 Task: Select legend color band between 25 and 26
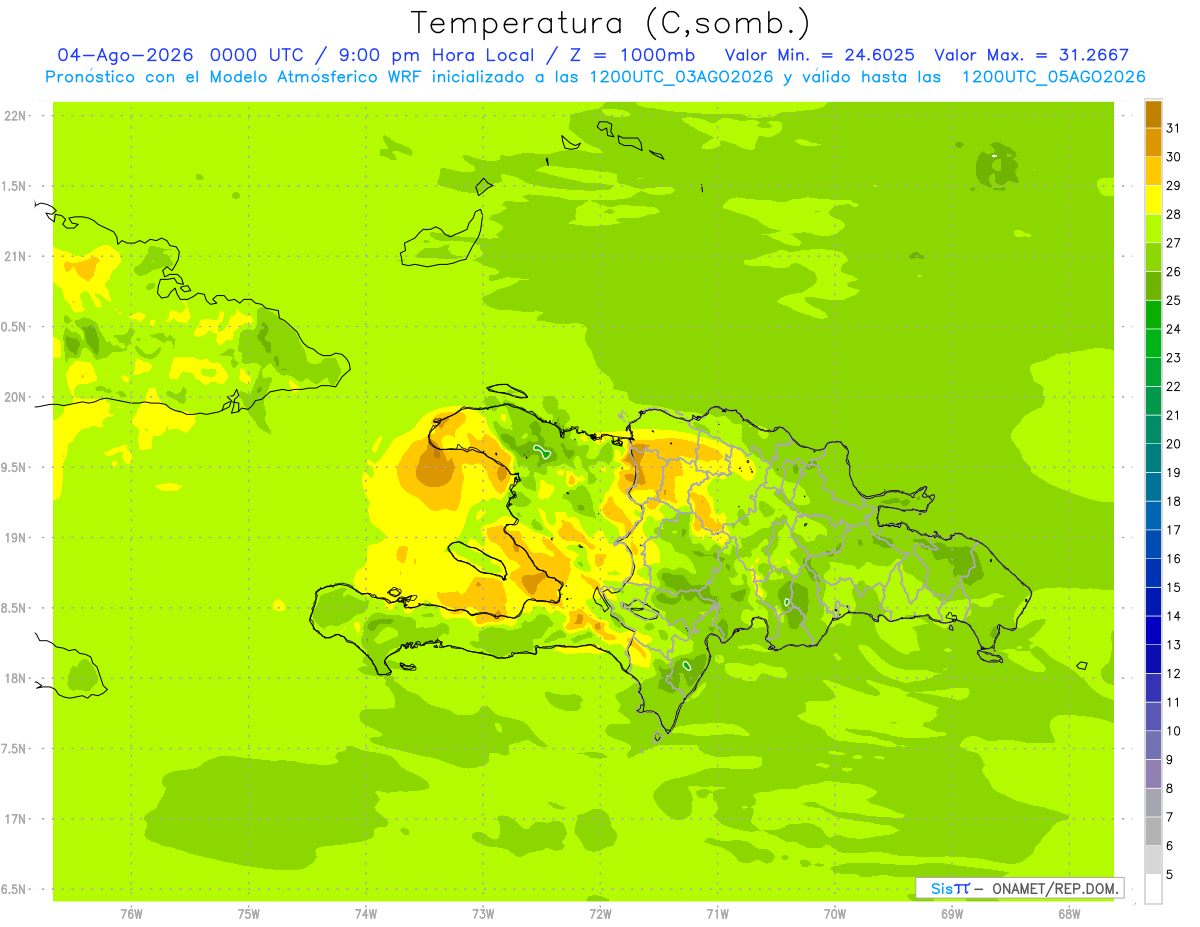[x=1153, y=286]
